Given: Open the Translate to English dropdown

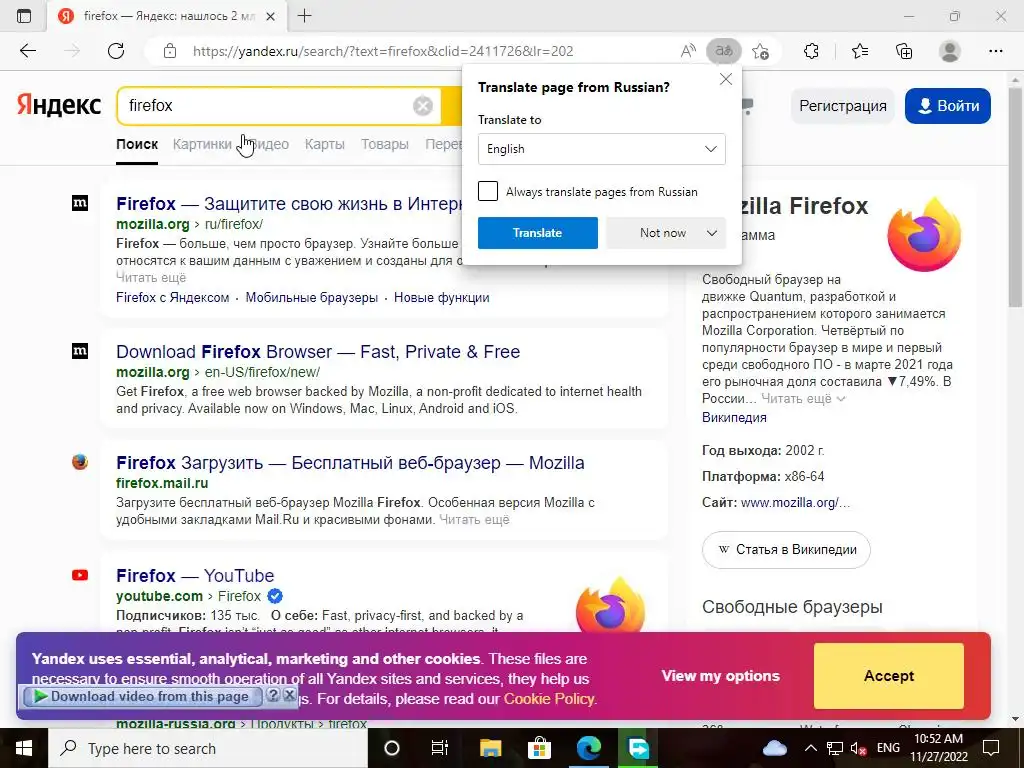Looking at the screenshot, I should [601, 149].
